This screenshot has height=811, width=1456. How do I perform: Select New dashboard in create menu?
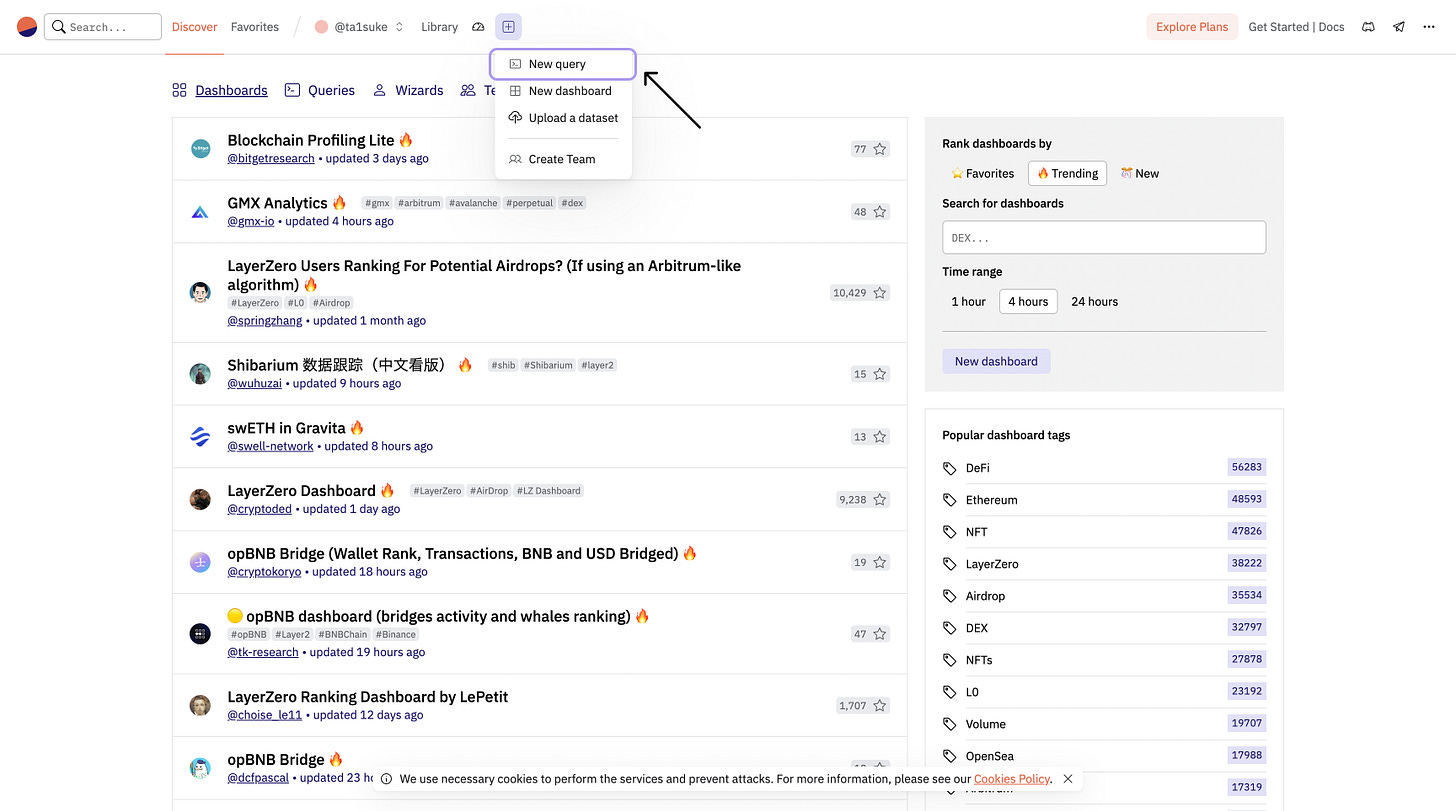pyautogui.click(x=563, y=91)
